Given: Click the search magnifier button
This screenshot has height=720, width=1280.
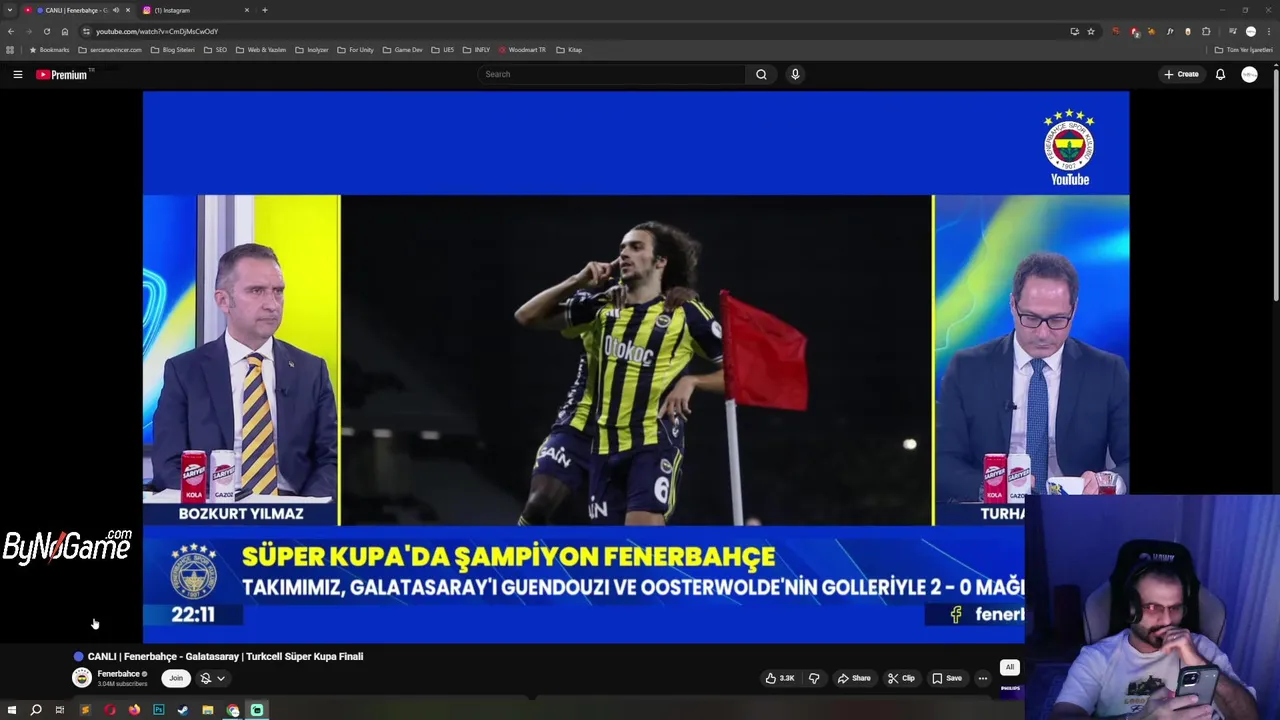Looking at the screenshot, I should (x=761, y=74).
